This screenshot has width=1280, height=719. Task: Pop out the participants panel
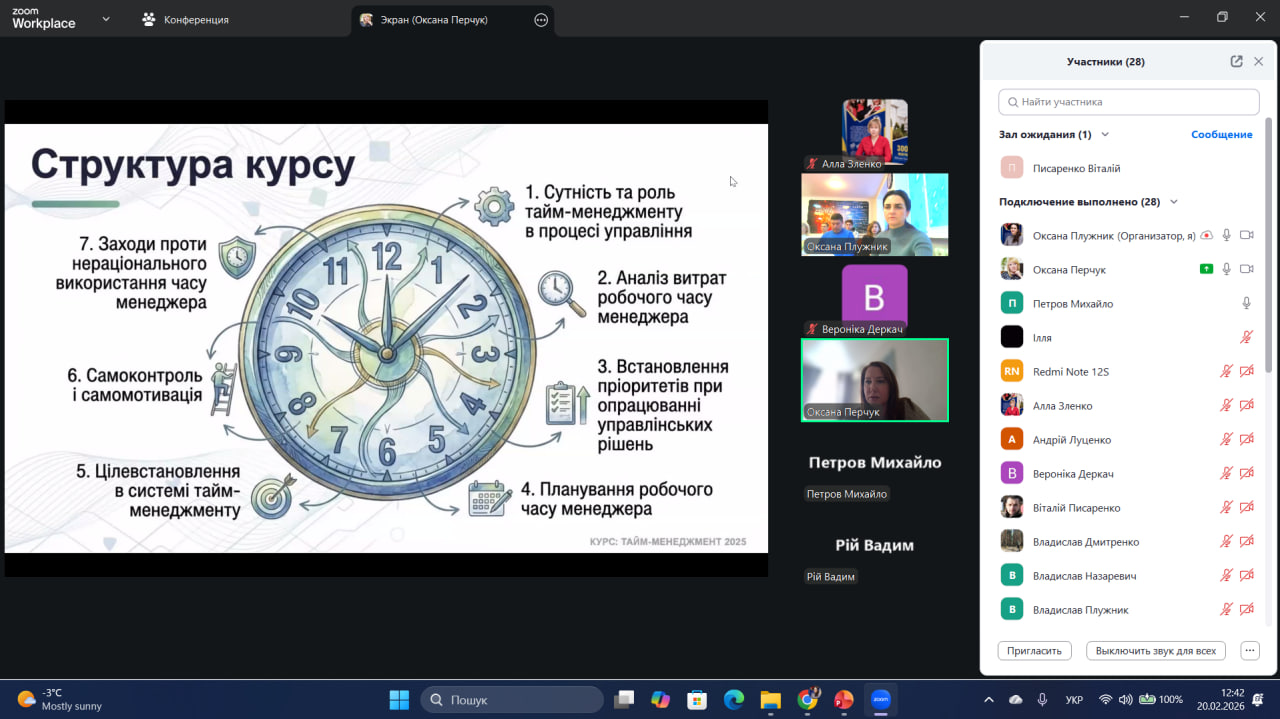(x=1236, y=61)
